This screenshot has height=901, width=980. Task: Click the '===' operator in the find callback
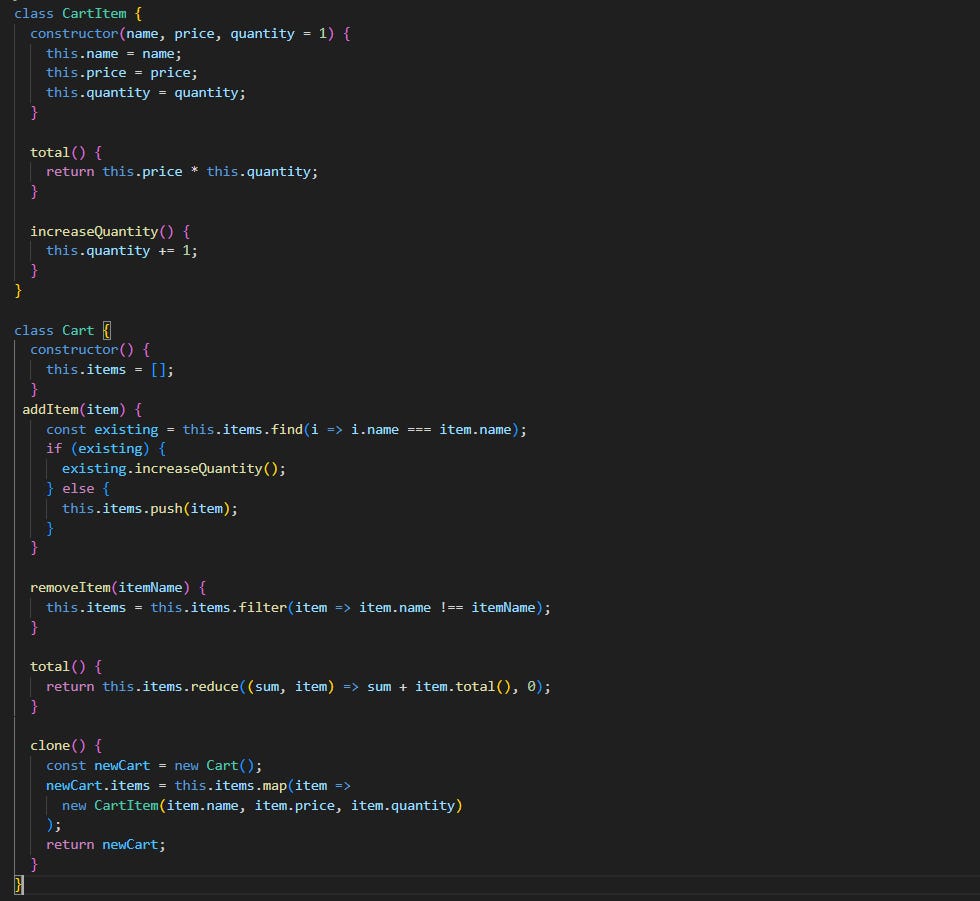point(419,429)
